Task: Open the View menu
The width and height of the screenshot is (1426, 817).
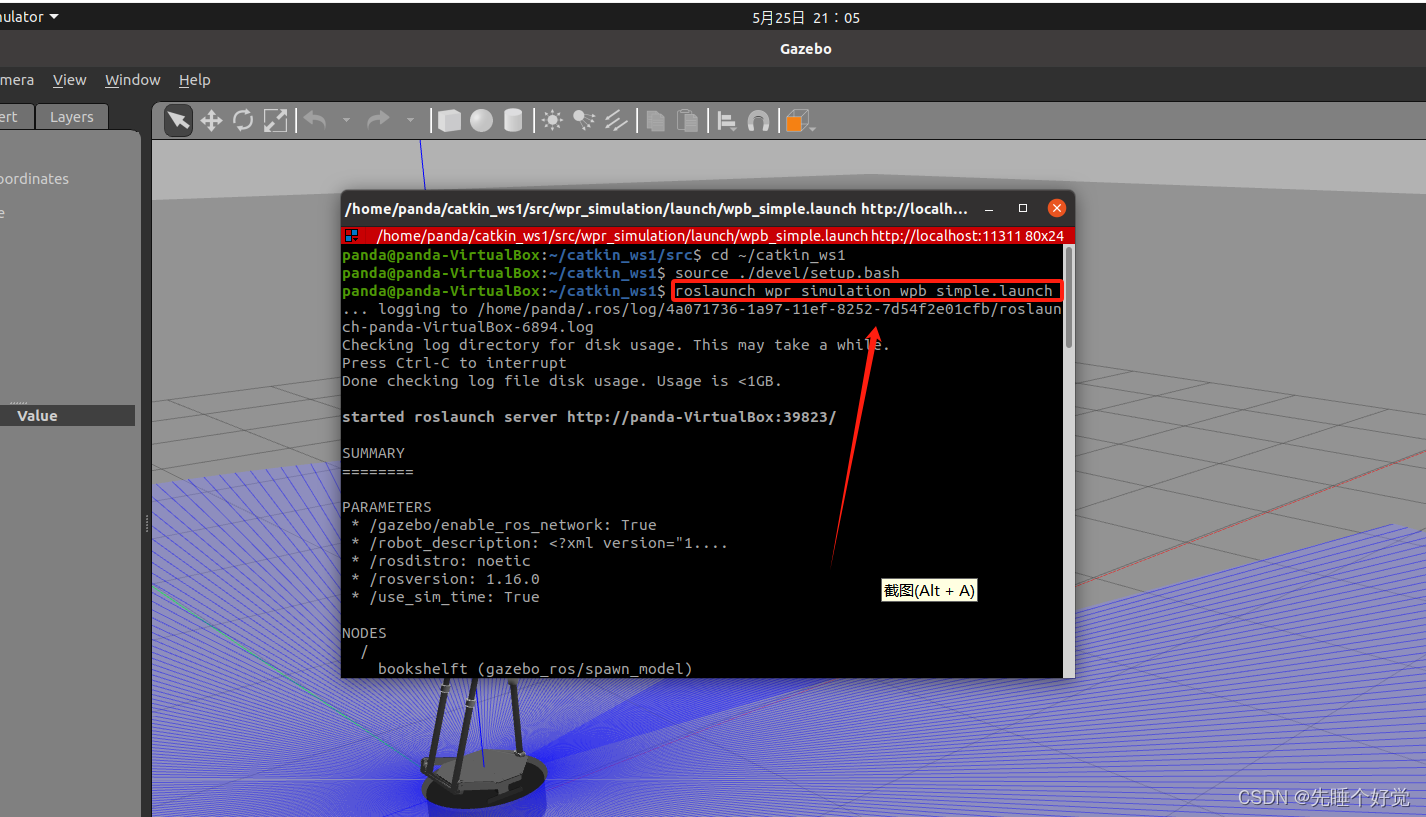Action: [70, 80]
